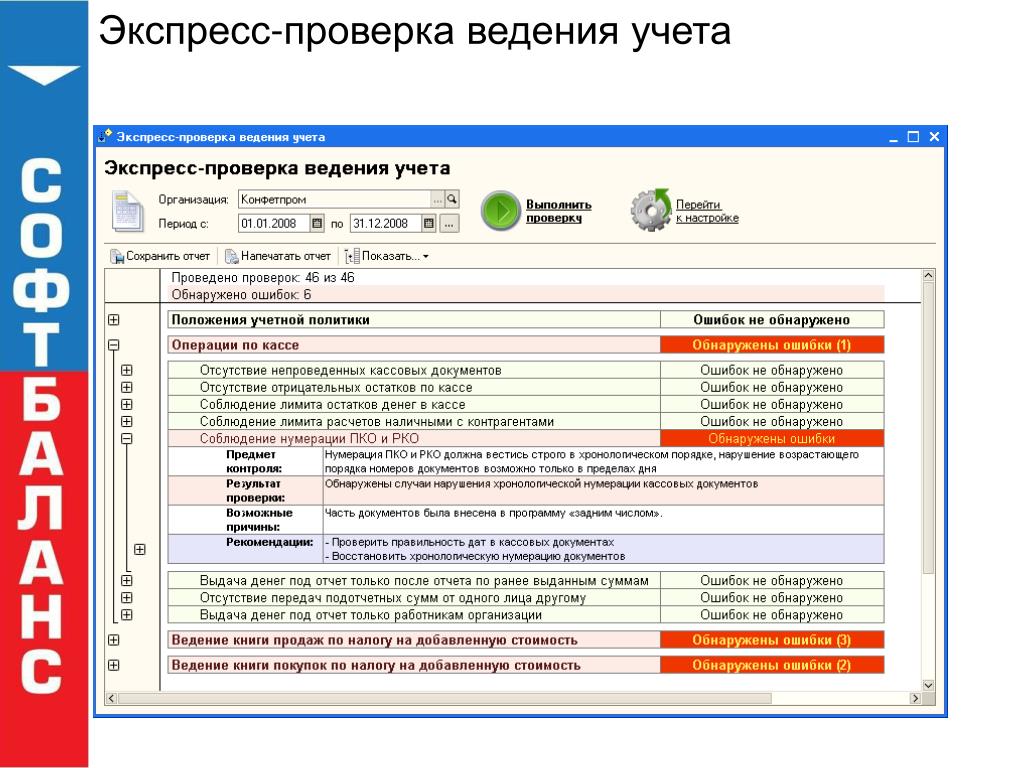
Task: Open the organization selection ellipsis button
Action: 438,199
